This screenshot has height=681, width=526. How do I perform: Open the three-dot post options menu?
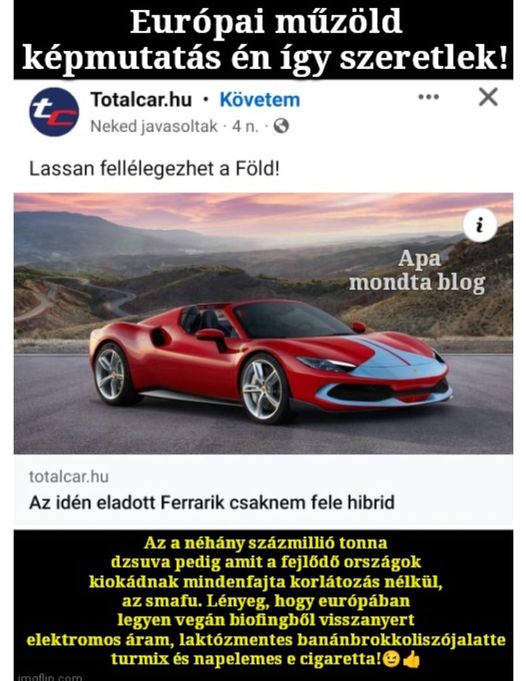tap(428, 96)
